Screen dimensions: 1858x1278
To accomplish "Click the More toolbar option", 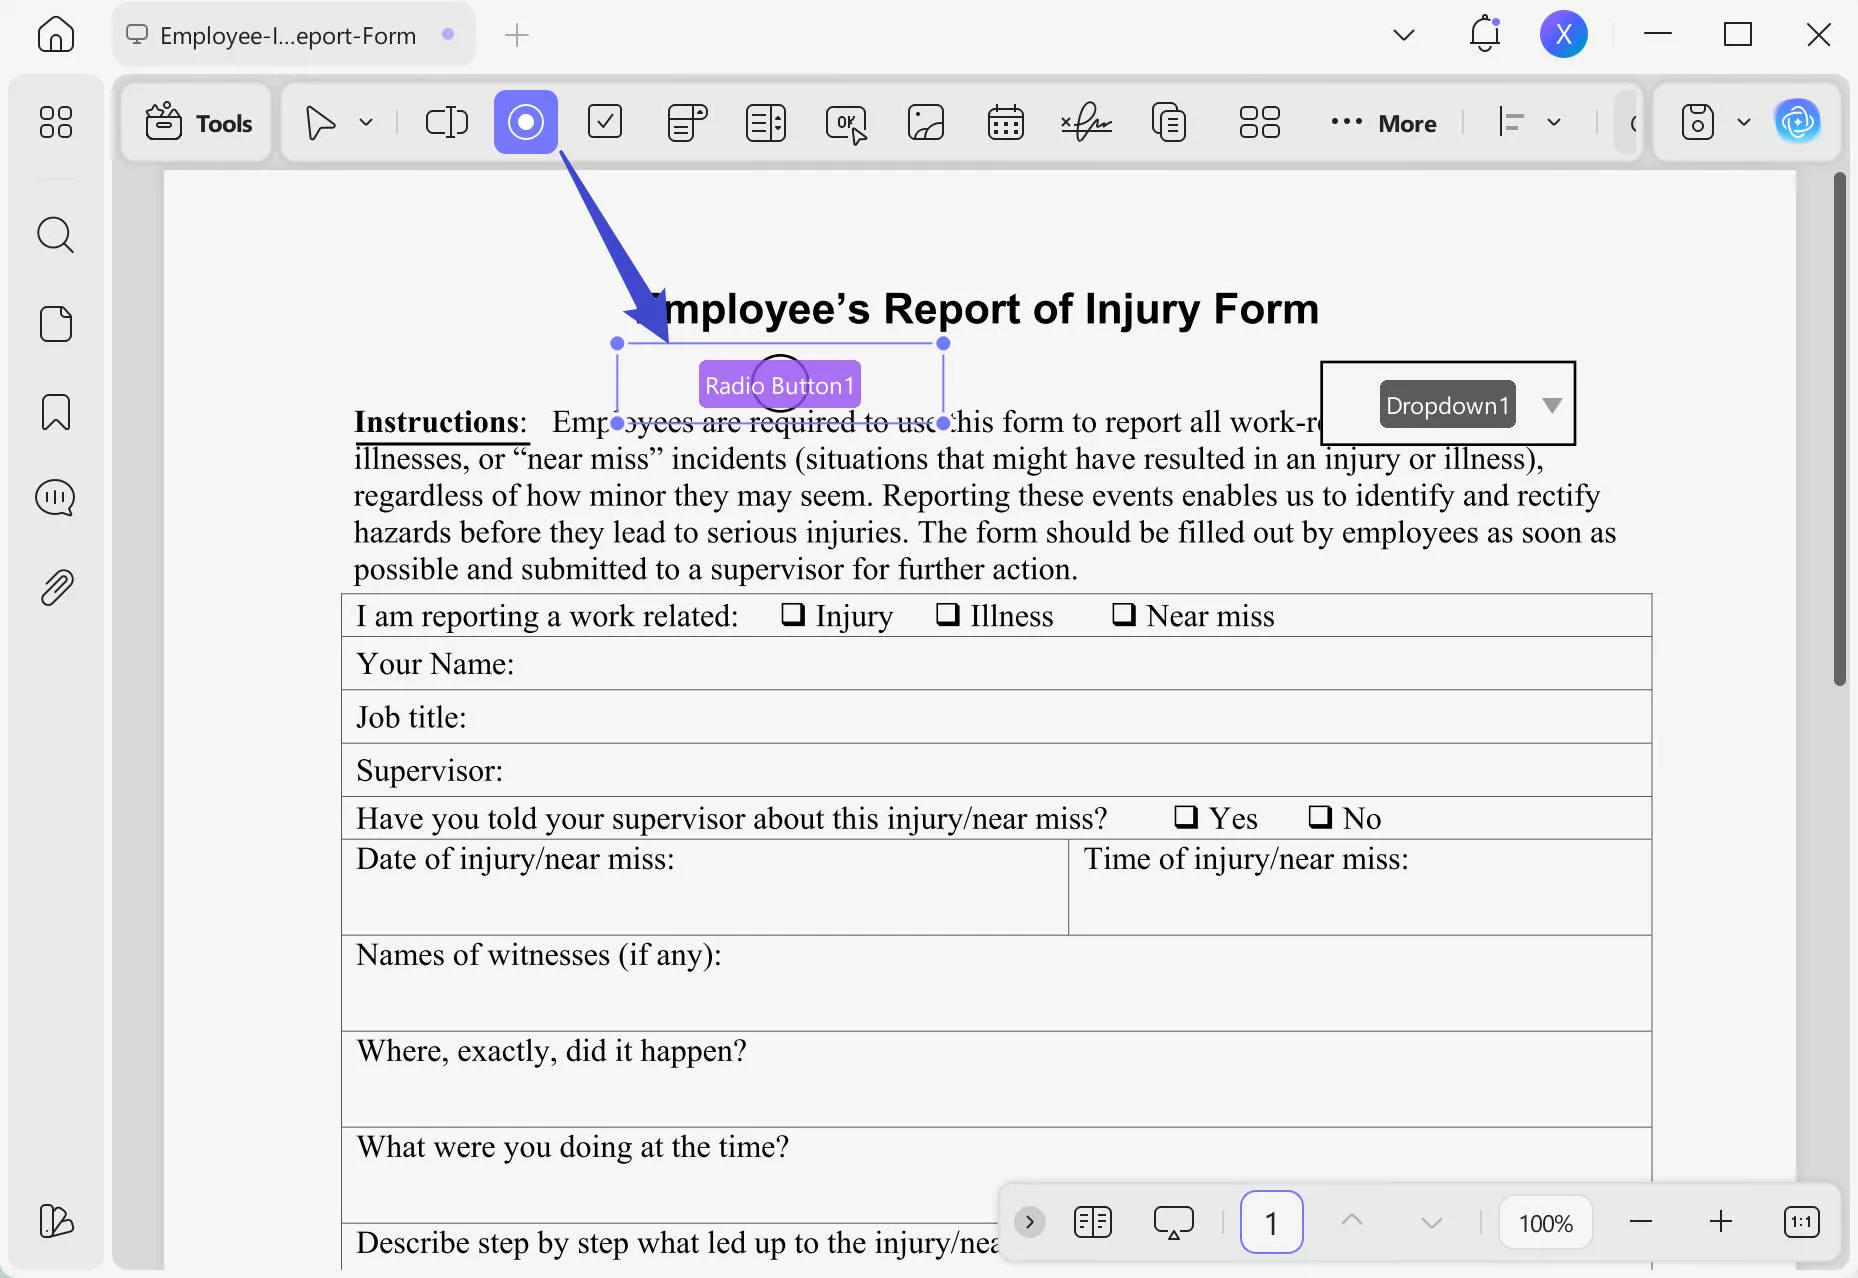I will click(x=1384, y=122).
